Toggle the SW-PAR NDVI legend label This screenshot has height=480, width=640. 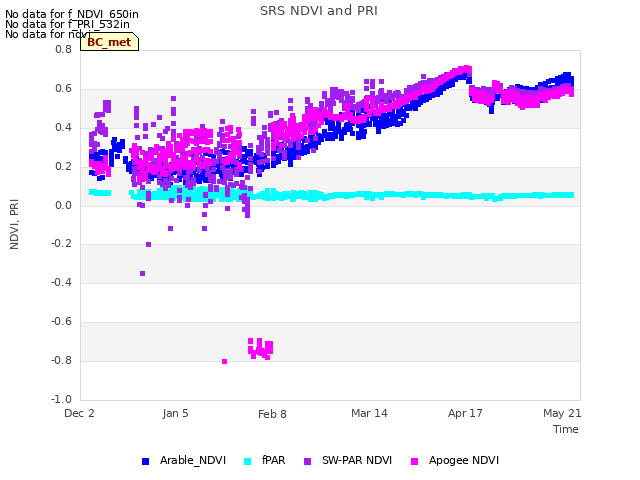(x=357, y=460)
